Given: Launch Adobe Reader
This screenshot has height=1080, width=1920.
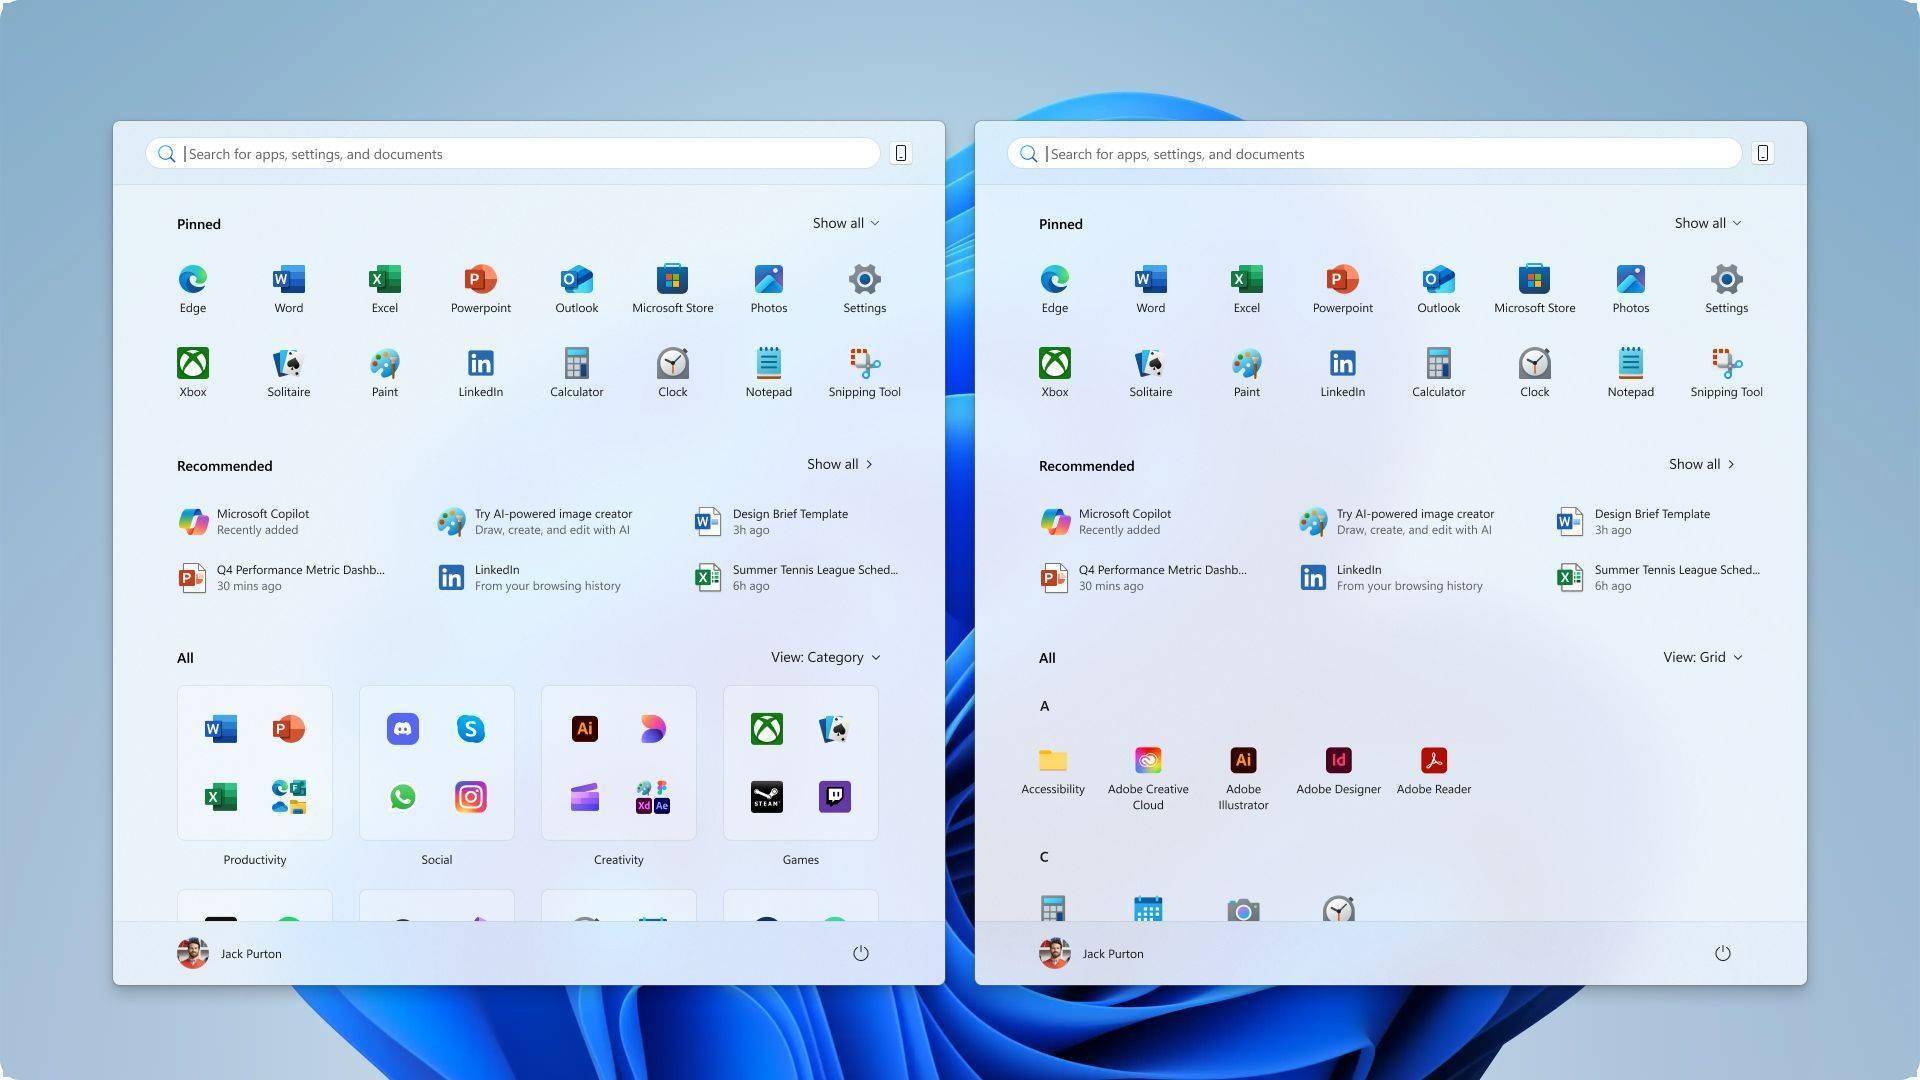Looking at the screenshot, I should (1433, 760).
